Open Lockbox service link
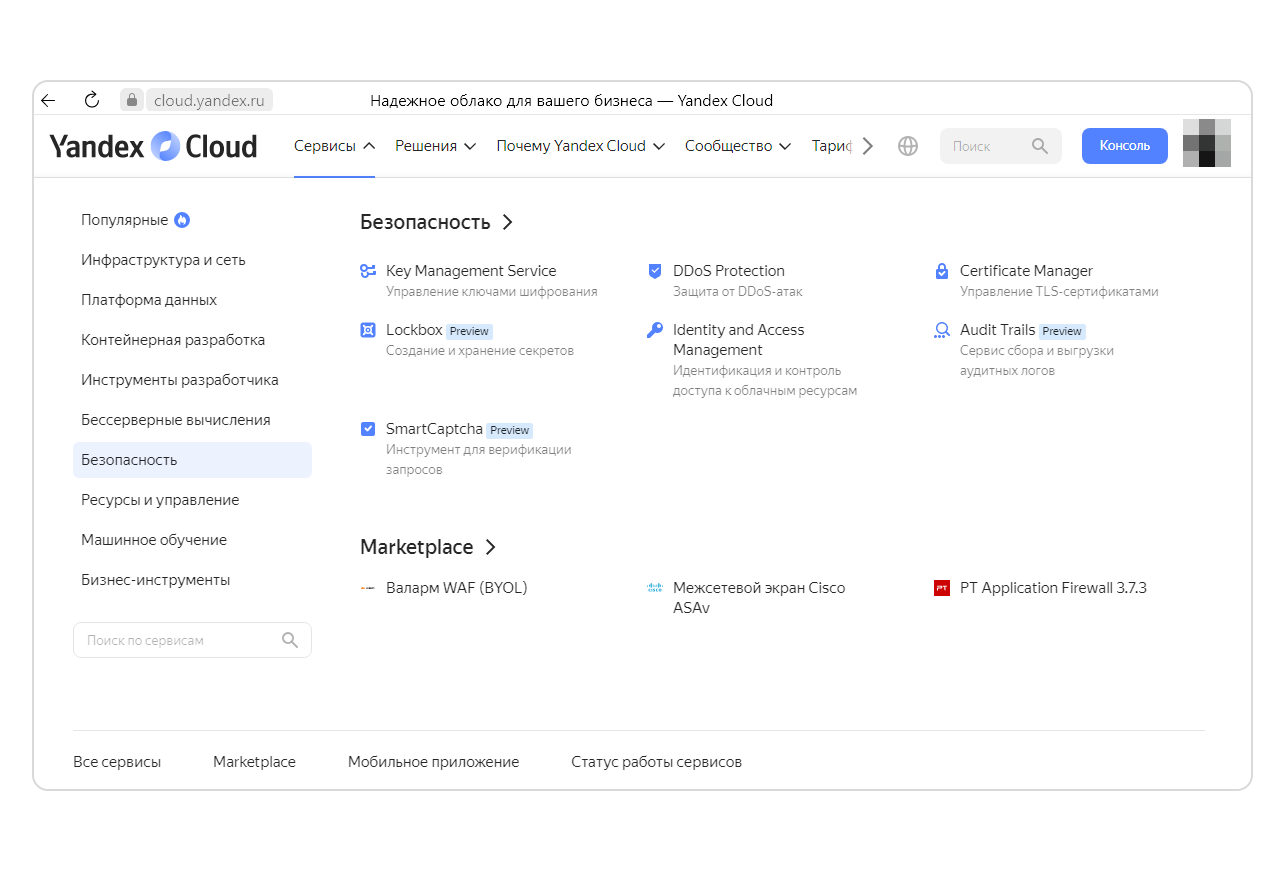1285x871 pixels. coord(414,330)
